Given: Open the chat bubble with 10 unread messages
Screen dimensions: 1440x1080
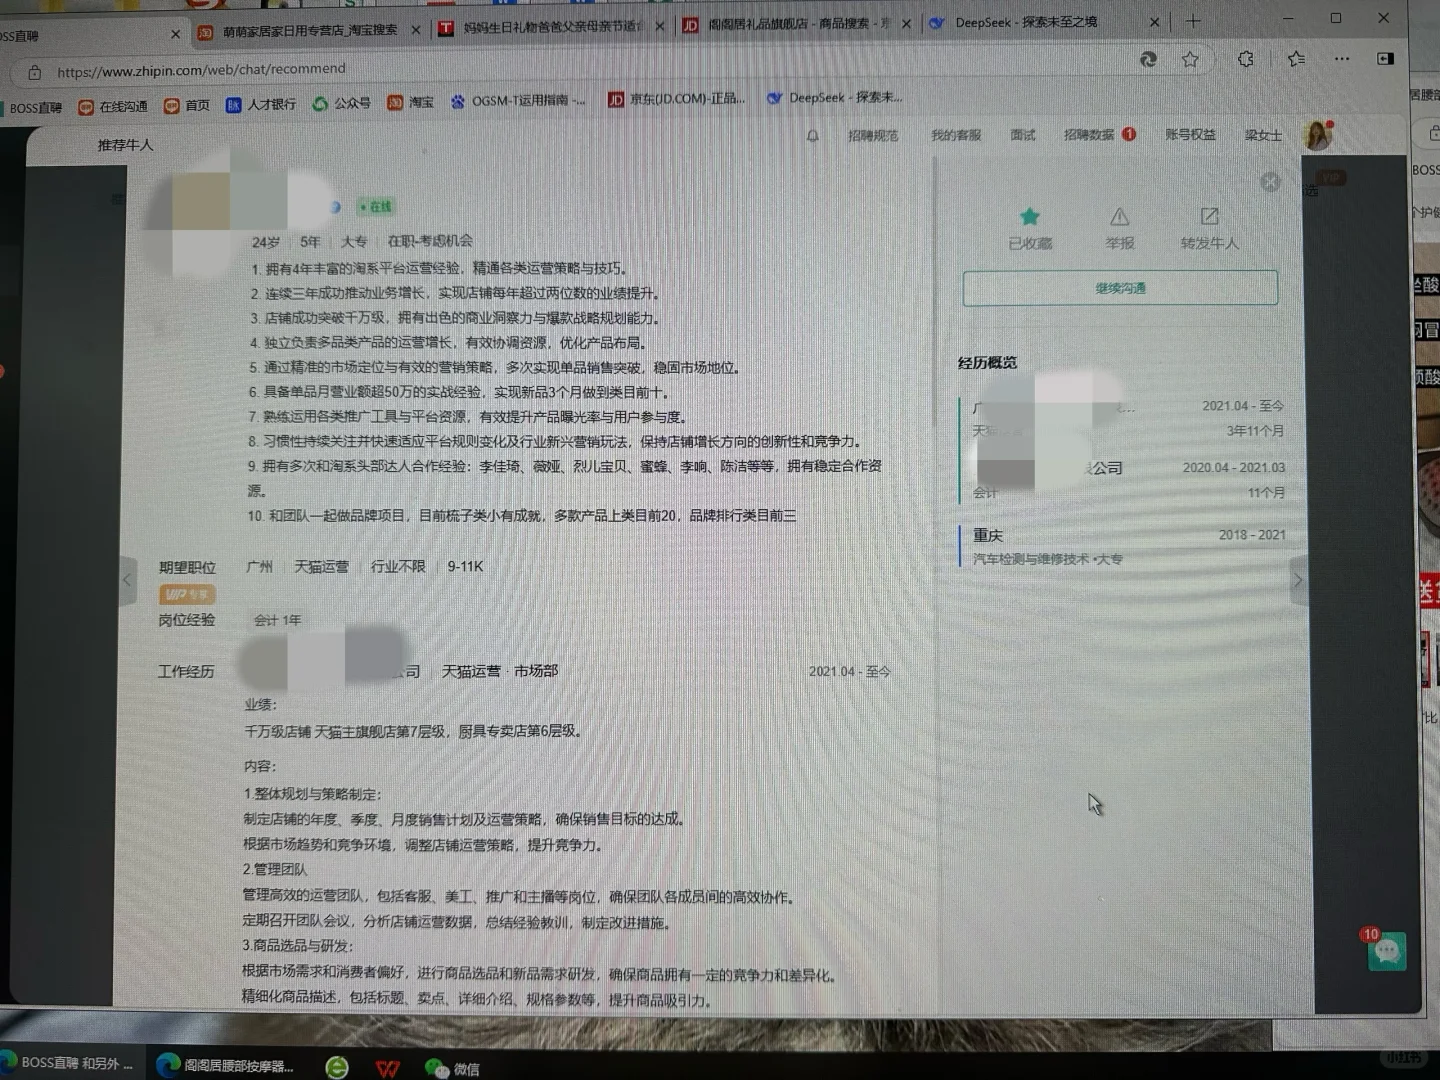Looking at the screenshot, I should click(1387, 952).
